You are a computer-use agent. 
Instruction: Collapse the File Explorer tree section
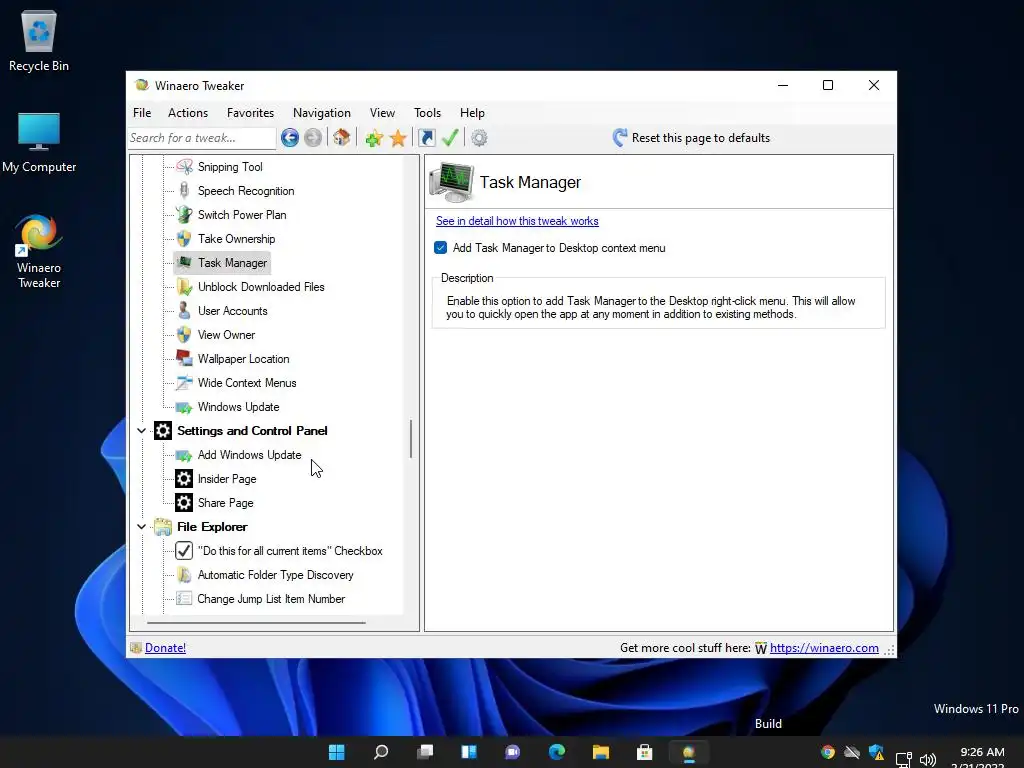tap(141, 526)
